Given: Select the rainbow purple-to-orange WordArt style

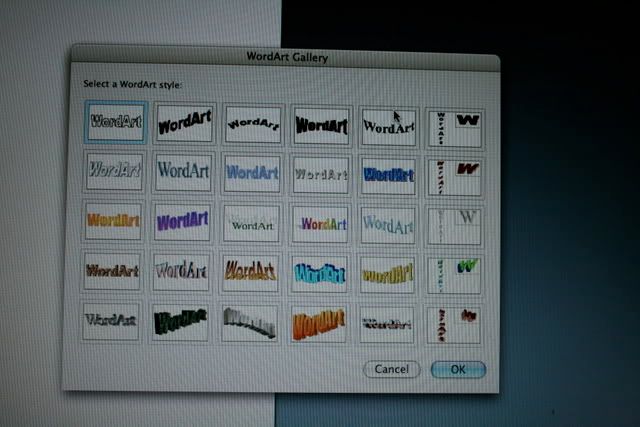Looking at the screenshot, I should (x=320, y=225).
